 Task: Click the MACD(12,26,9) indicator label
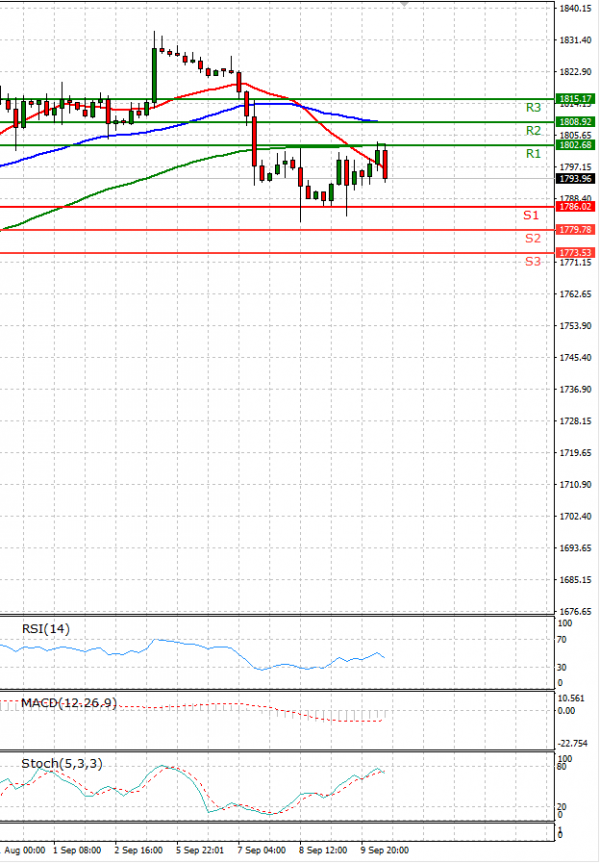point(69,703)
